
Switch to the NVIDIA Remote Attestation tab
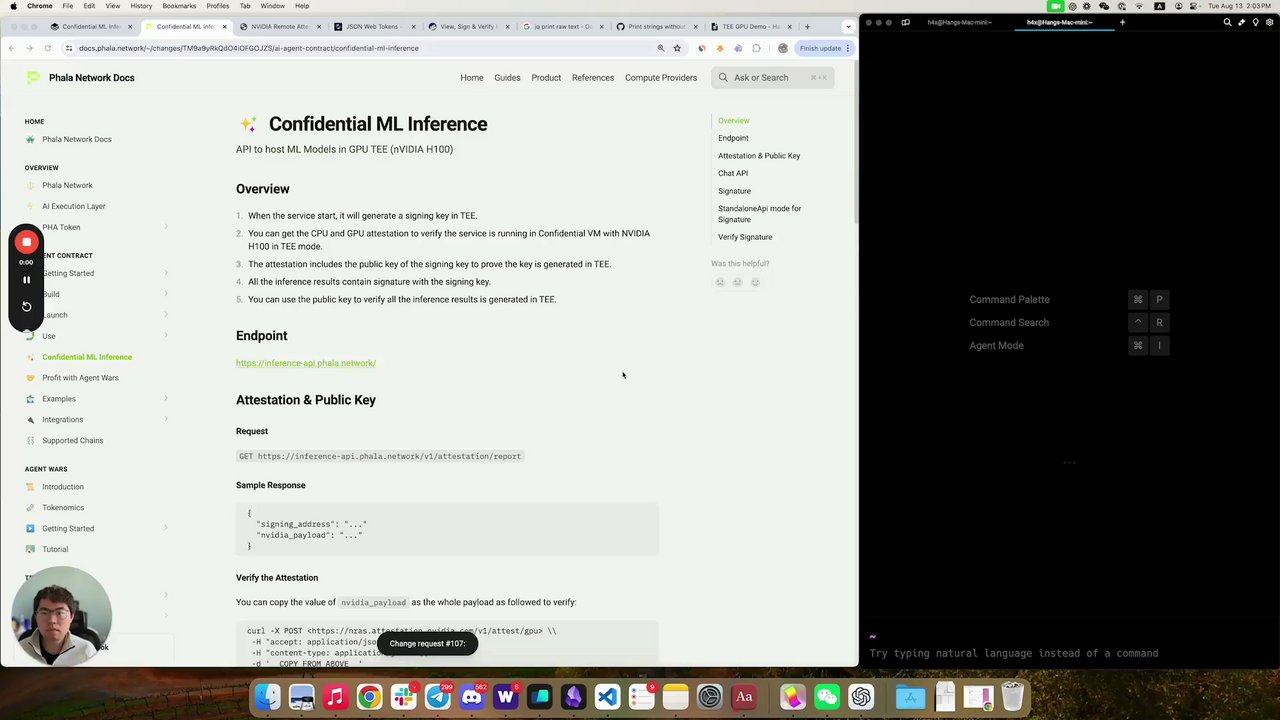point(280,27)
